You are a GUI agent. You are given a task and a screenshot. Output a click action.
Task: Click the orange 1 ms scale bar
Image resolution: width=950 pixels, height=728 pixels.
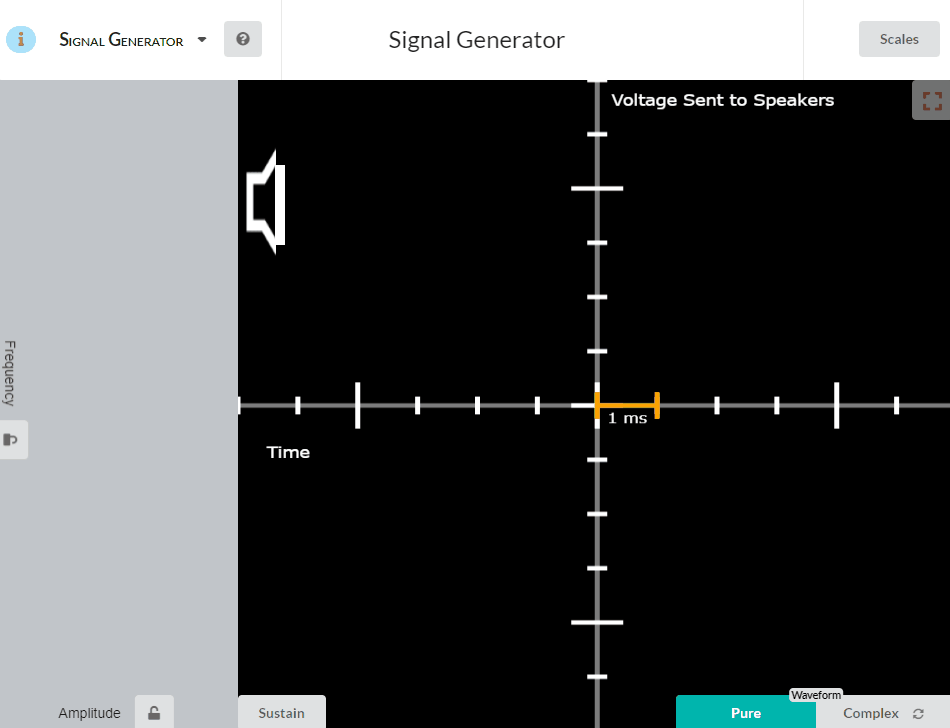[x=627, y=405]
